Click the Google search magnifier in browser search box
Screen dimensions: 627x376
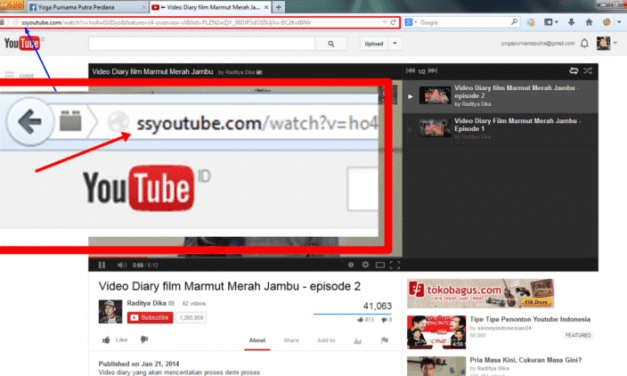514,22
